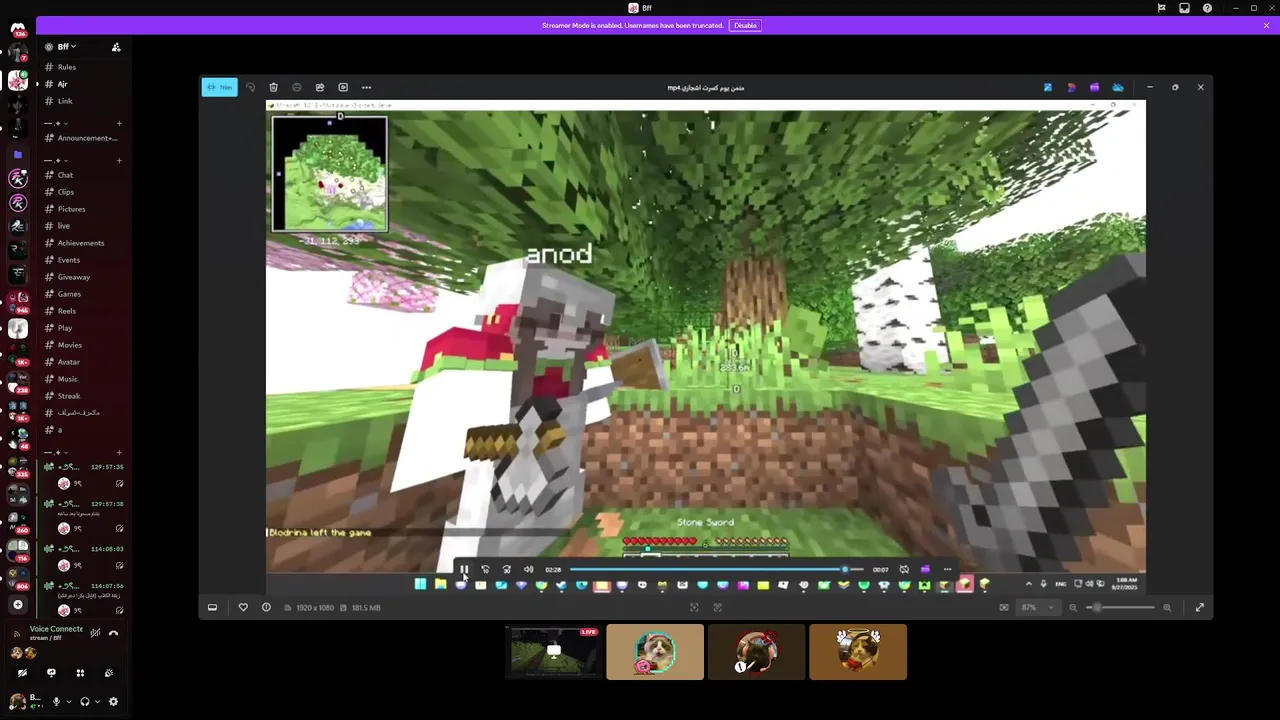Viewport: 1280px width, 720px height.
Task: Open Discord user settings gear
Action: (x=113, y=702)
